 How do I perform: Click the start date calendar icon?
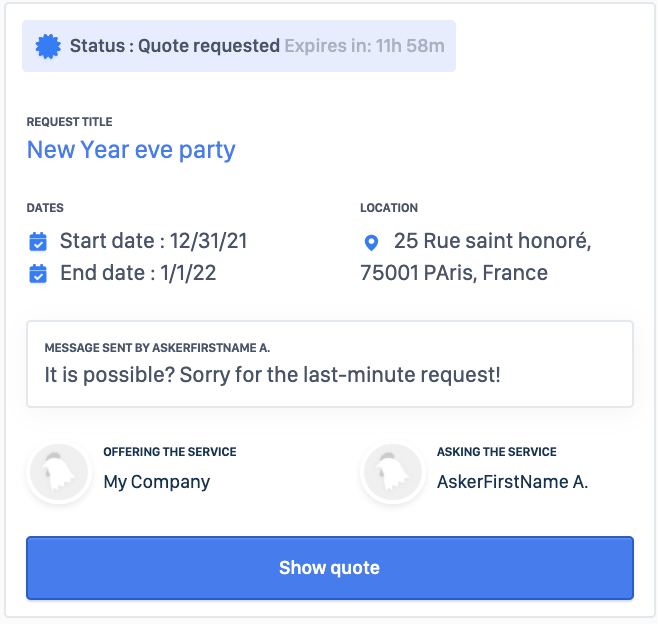tap(38, 241)
